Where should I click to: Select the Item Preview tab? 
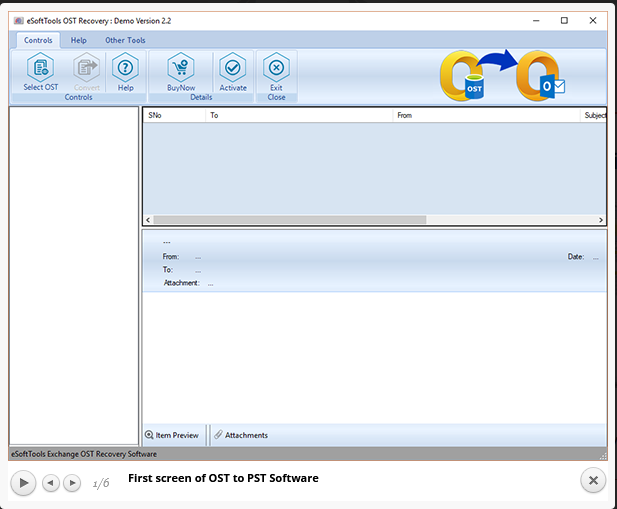point(174,435)
